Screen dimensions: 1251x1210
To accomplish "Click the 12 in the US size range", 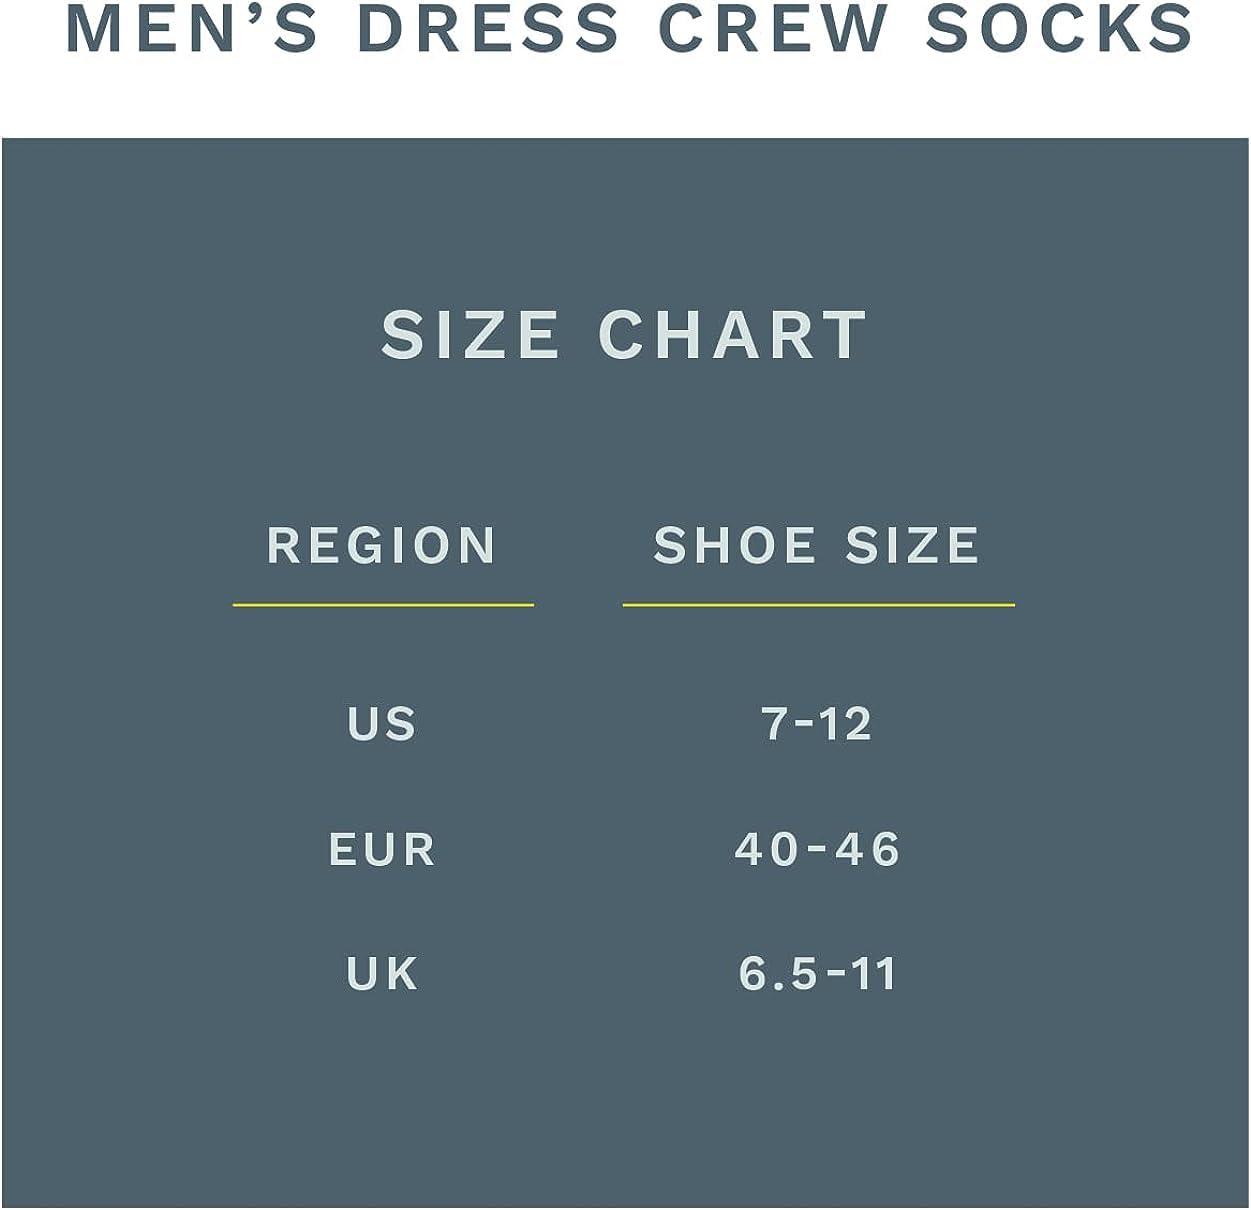I will click(x=845, y=724).
